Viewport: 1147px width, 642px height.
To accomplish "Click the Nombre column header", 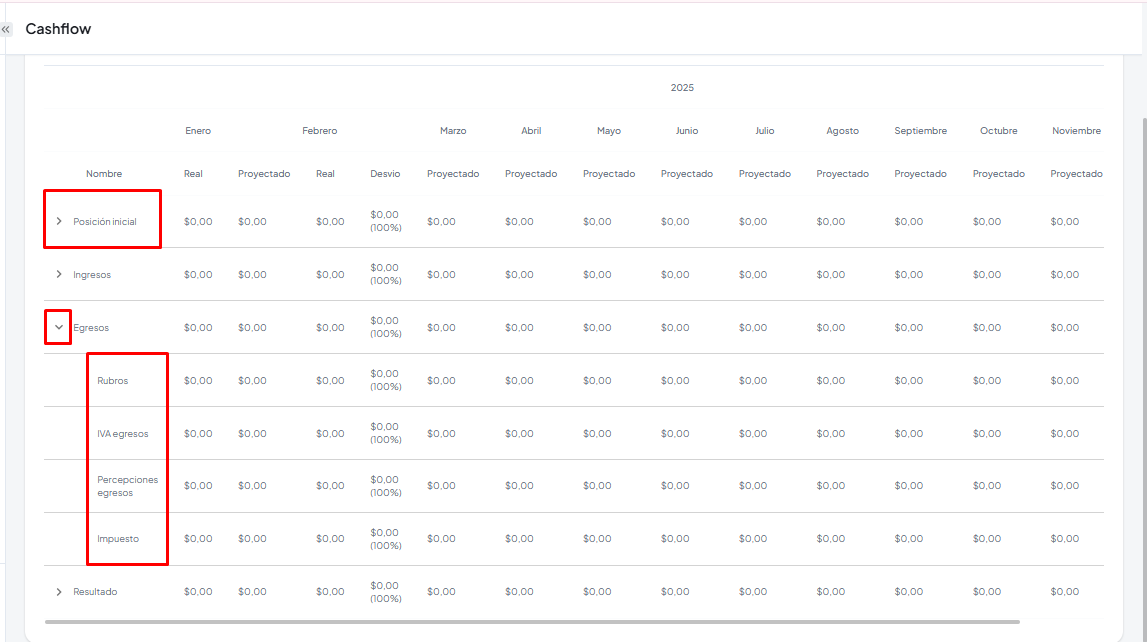I will pyautogui.click(x=104, y=174).
